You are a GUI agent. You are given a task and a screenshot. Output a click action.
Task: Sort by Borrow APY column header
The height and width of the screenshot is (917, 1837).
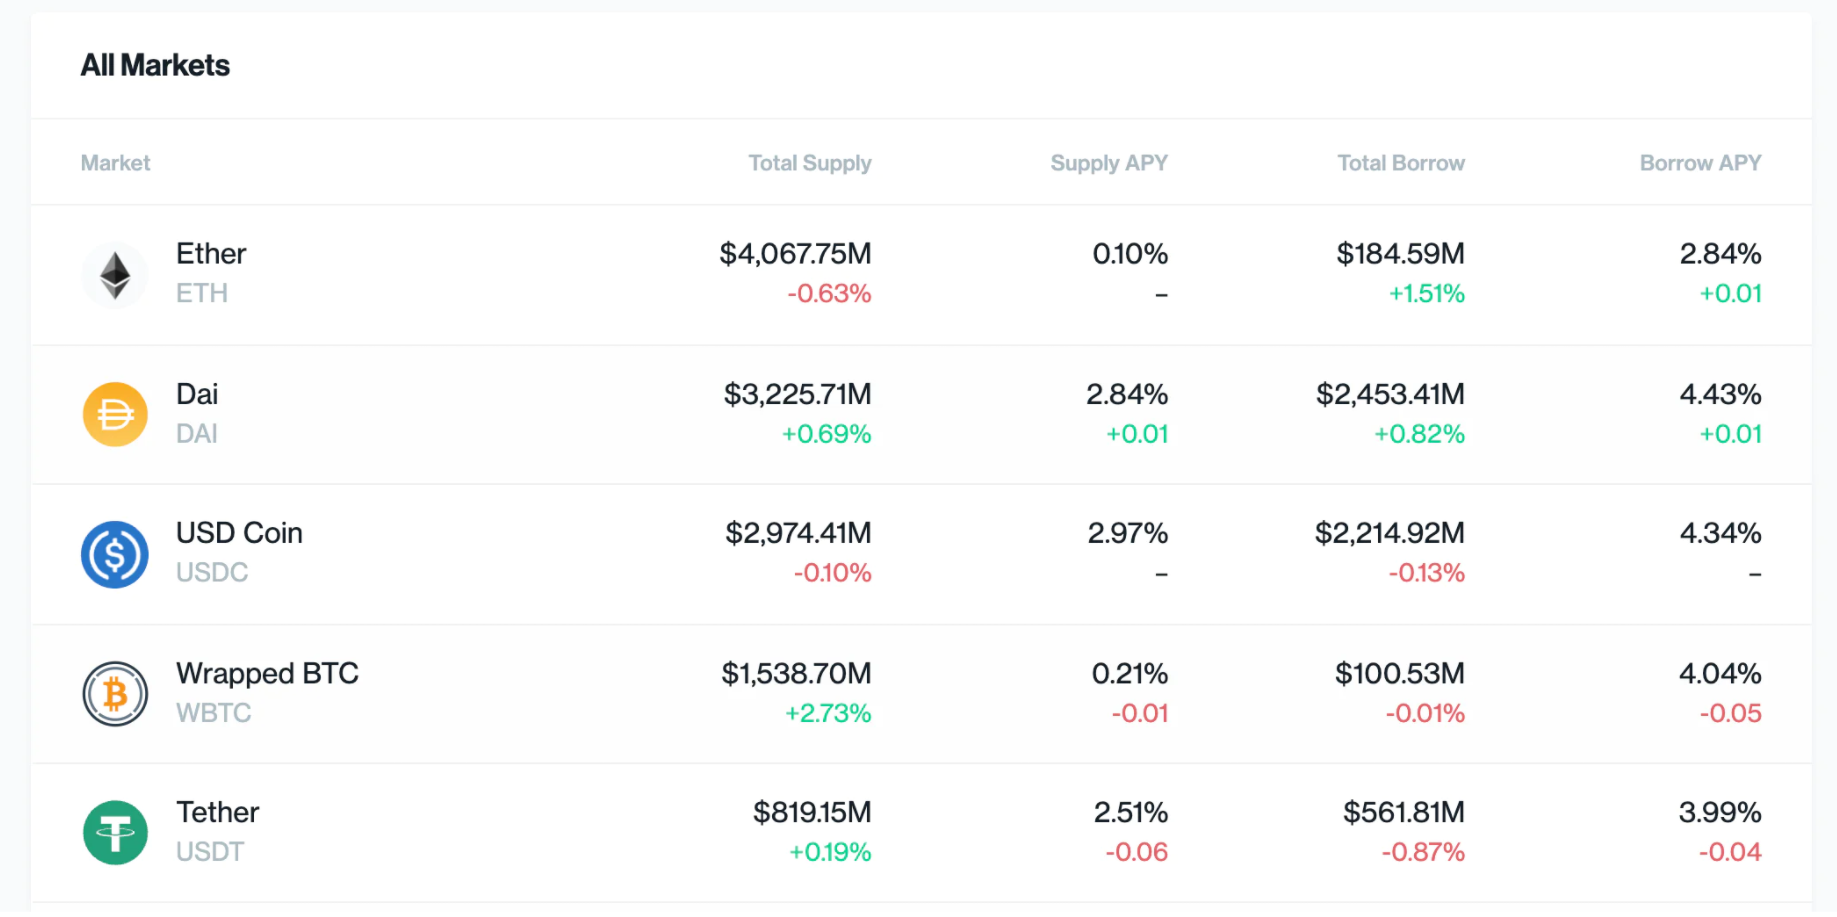(x=1700, y=163)
